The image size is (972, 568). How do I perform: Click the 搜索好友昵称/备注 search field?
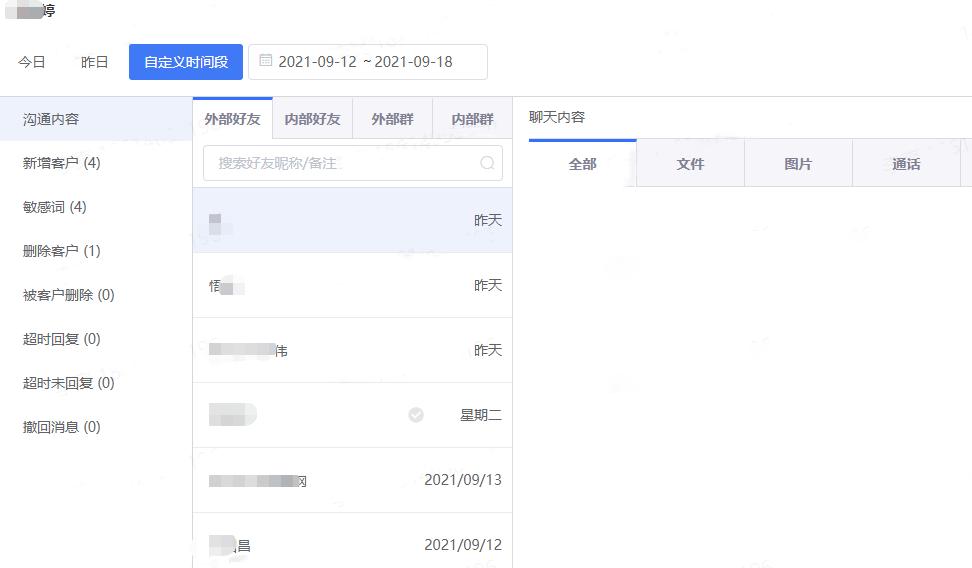point(353,163)
